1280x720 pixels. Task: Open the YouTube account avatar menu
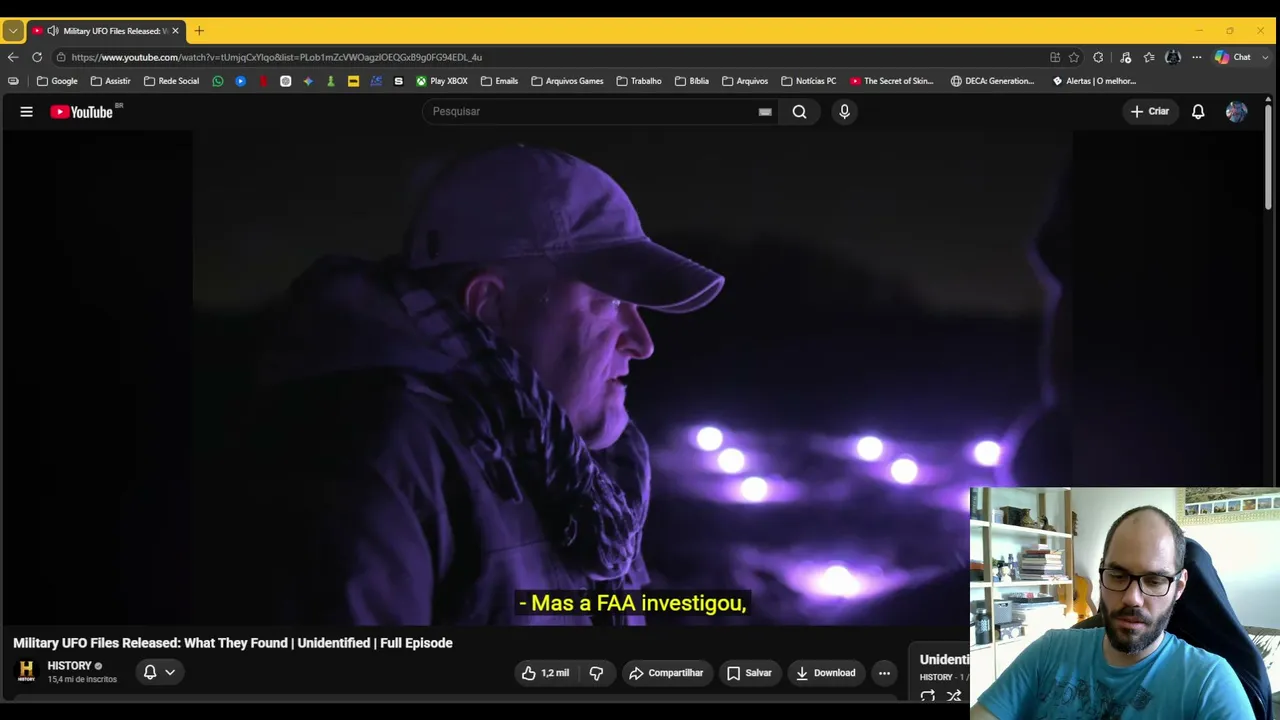[x=1236, y=112]
